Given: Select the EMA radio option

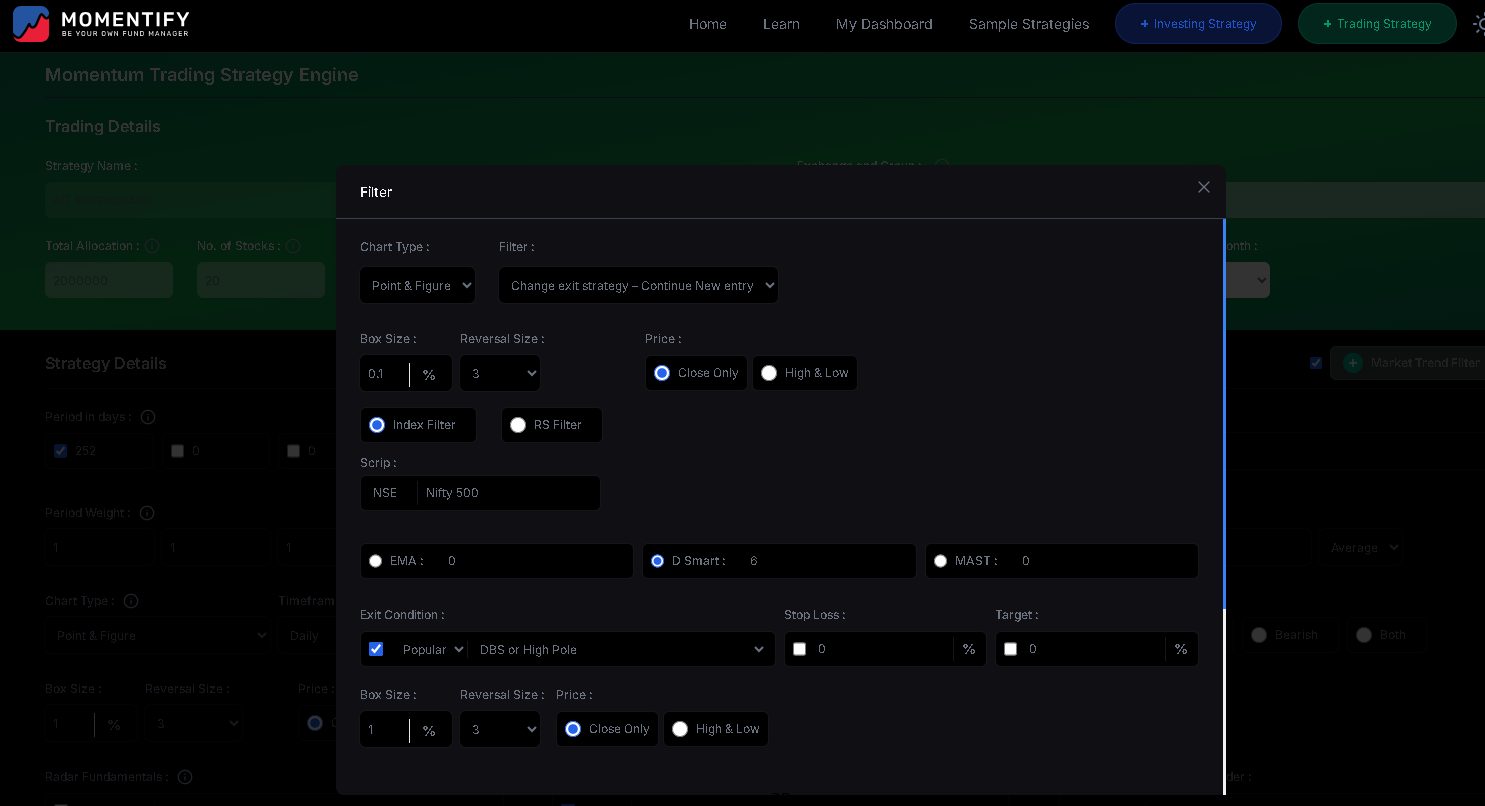Looking at the screenshot, I should pos(375,561).
